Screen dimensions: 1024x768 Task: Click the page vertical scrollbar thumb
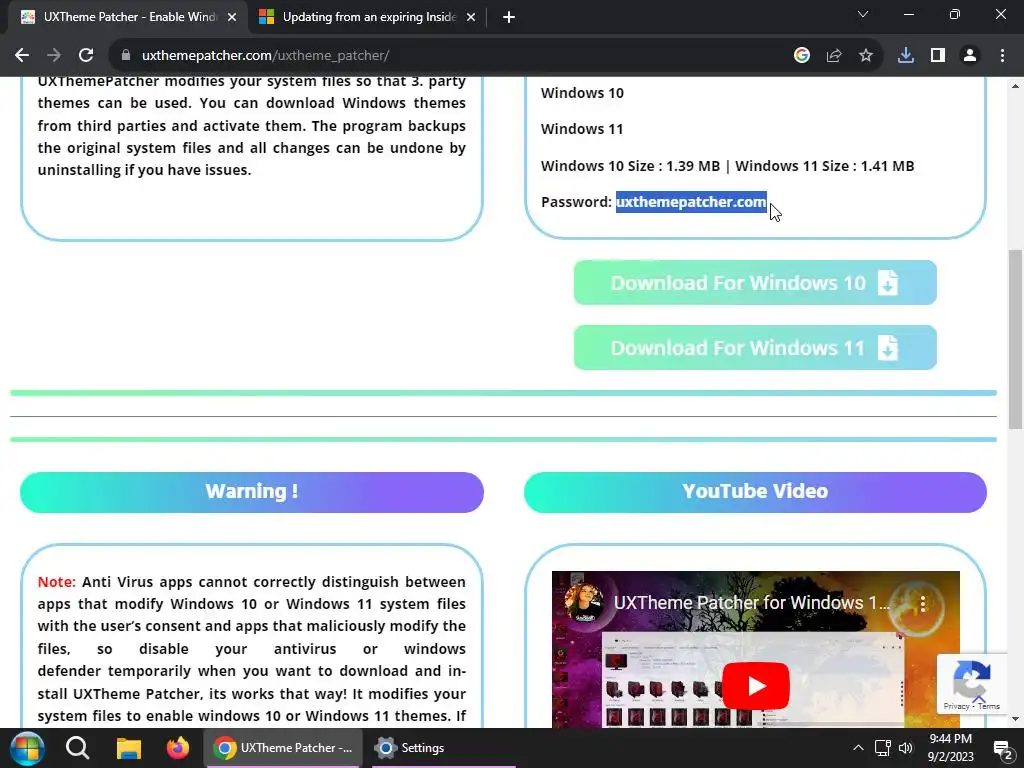pyautogui.click(x=1016, y=340)
